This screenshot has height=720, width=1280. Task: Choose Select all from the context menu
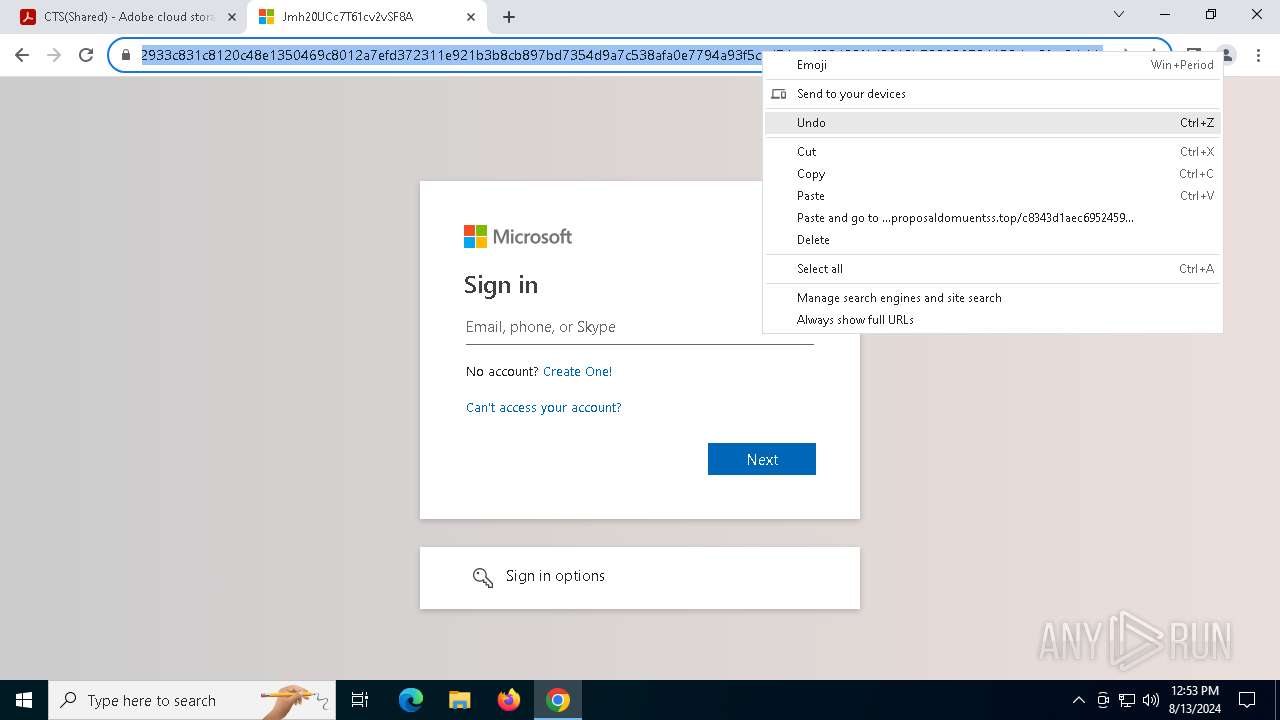pos(992,269)
